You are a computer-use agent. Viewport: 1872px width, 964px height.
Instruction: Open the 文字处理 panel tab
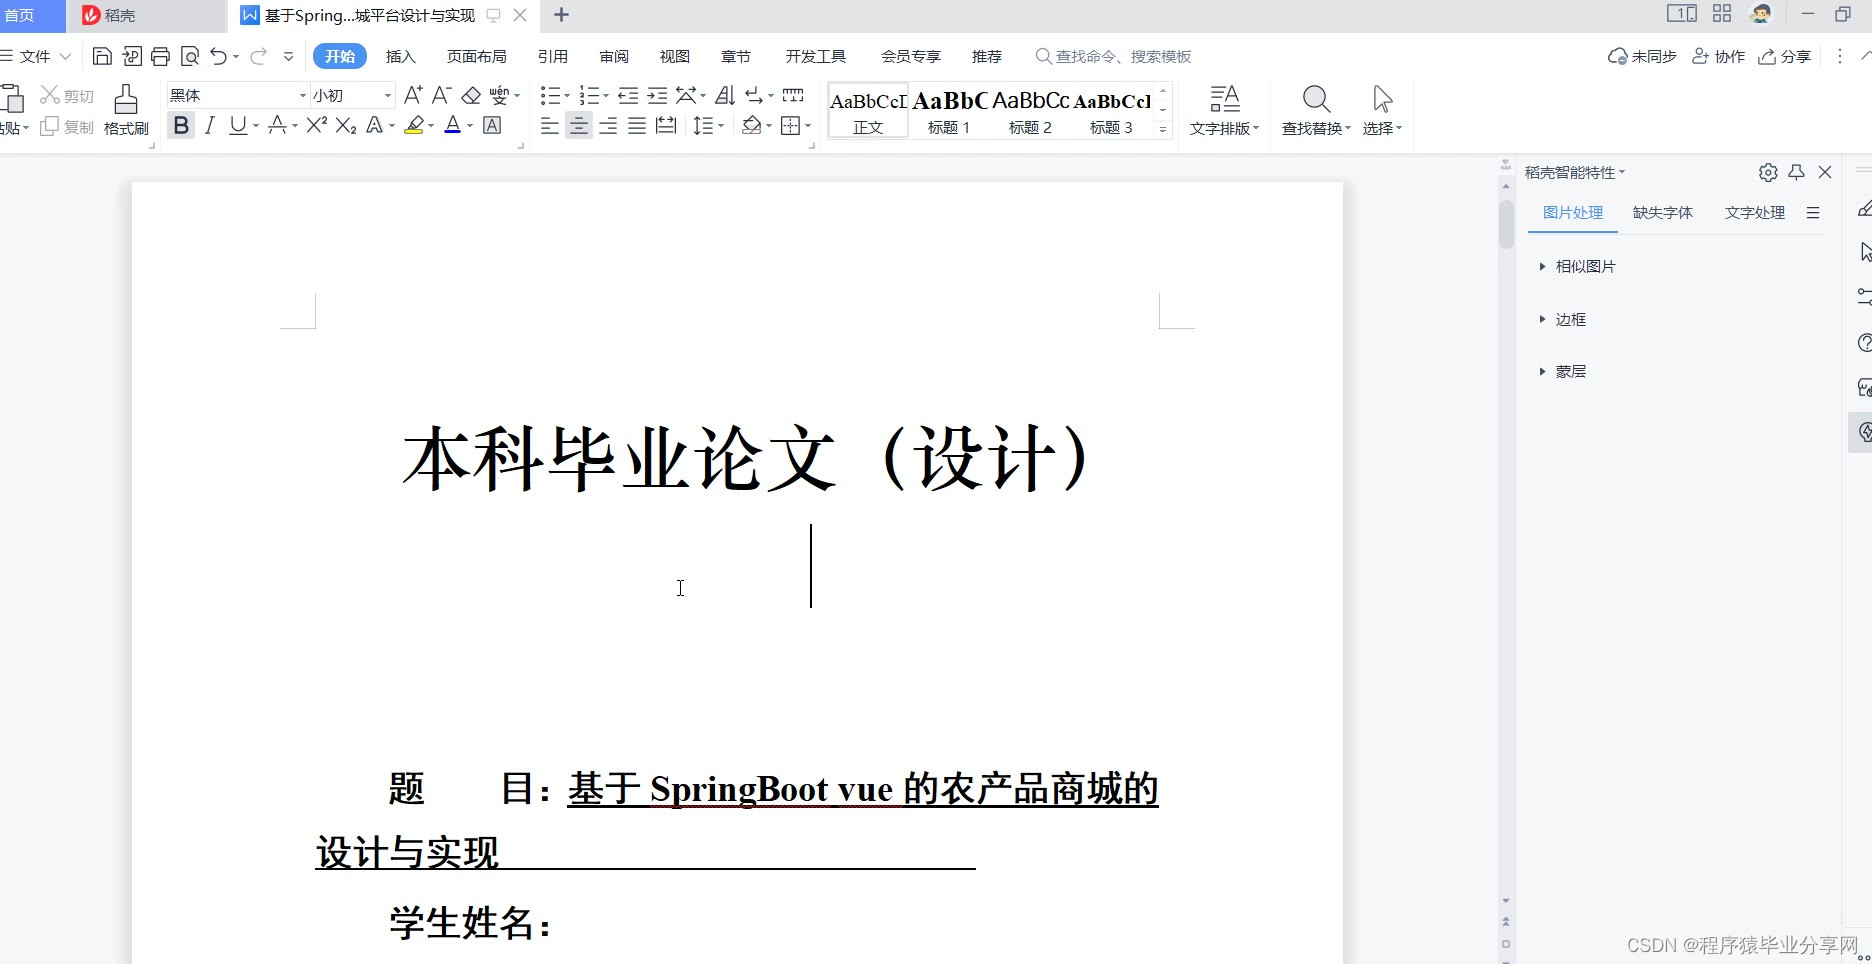coord(1755,212)
